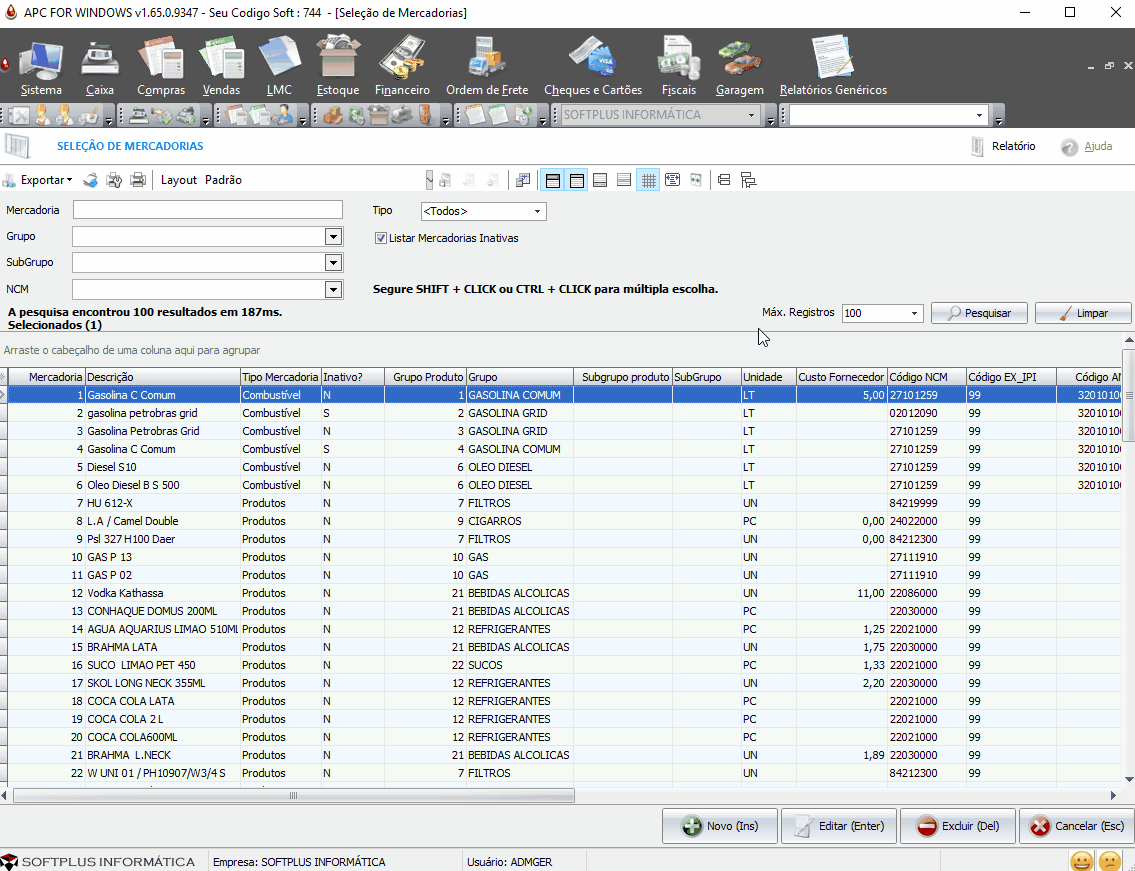
Task: Click the Padrão layout item
Action: point(223,180)
